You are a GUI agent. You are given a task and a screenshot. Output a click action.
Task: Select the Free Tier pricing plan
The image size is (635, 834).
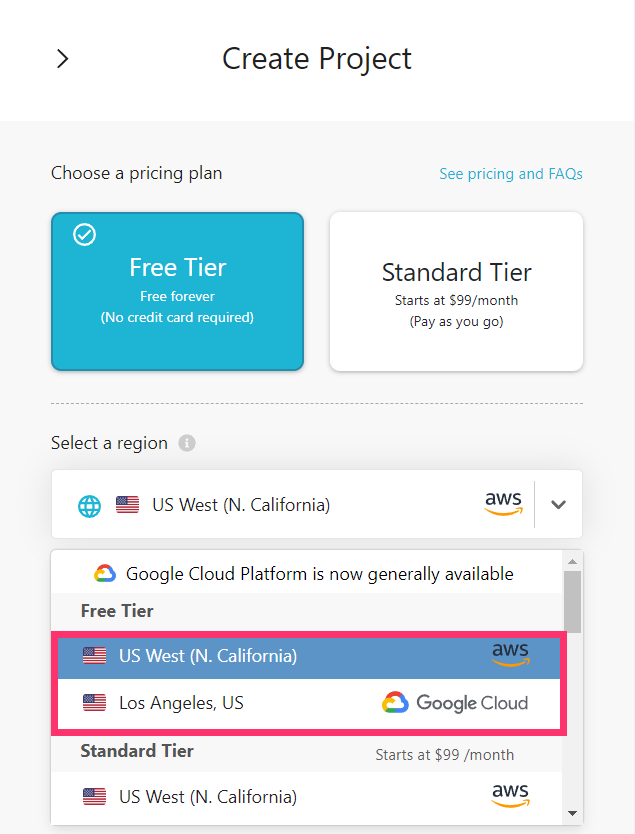(177, 291)
